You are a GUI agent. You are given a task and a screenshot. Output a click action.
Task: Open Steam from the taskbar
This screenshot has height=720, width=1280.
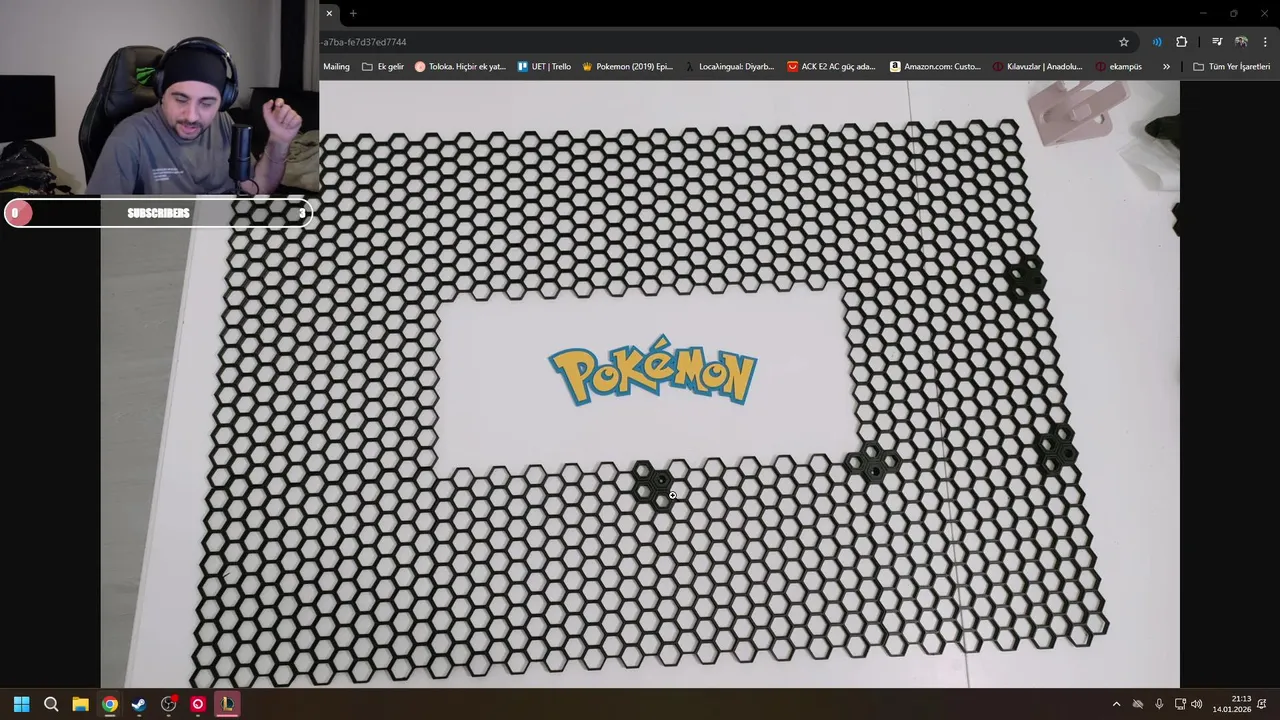click(139, 704)
